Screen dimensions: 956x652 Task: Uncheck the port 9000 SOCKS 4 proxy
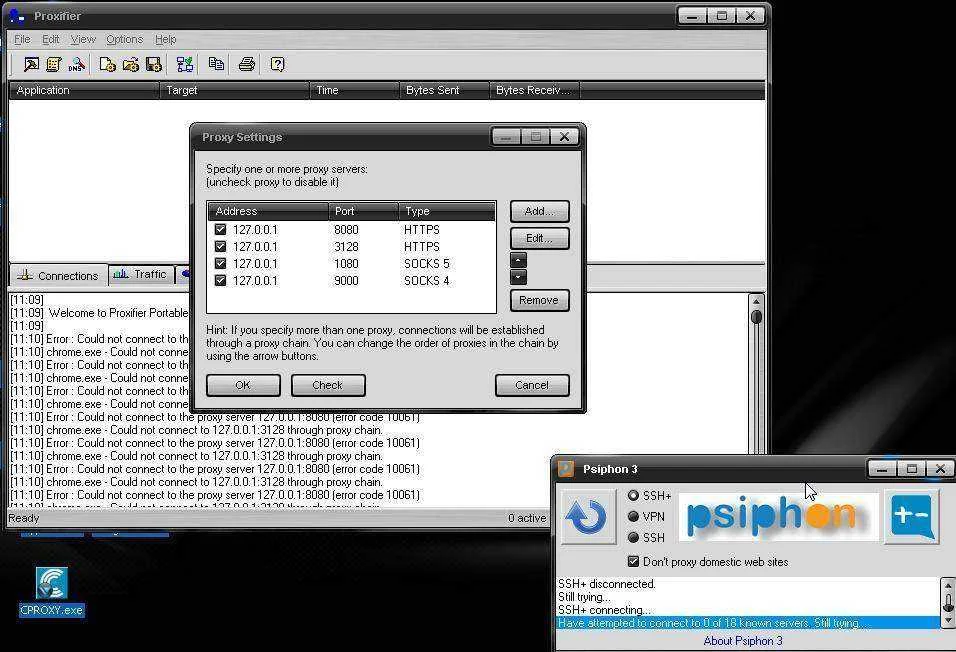(x=220, y=281)
